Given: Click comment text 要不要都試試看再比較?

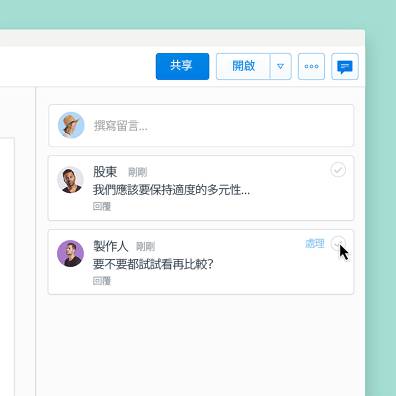Looking at the screenshot, I should (x=153, y=264).
